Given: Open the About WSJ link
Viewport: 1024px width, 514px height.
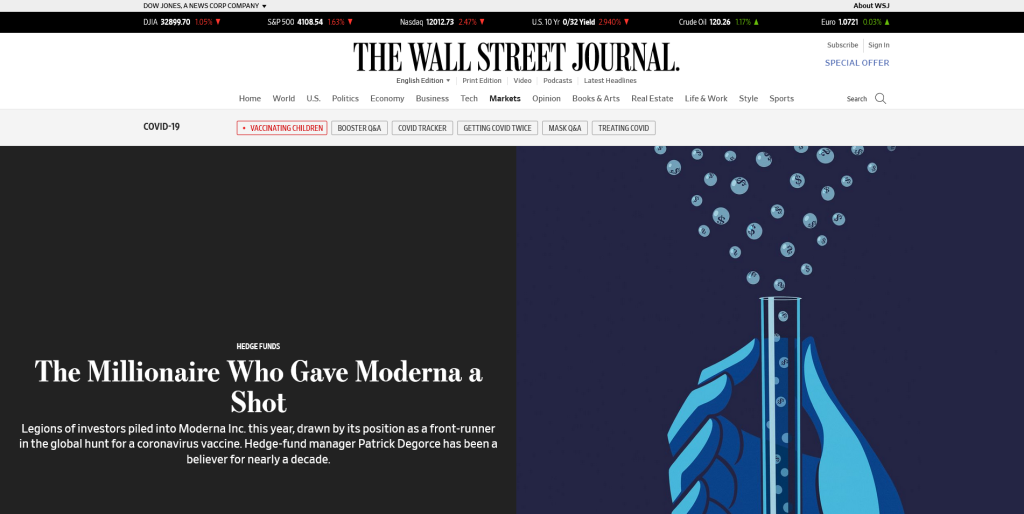Looking at the screenshot, I should (871, 6).
